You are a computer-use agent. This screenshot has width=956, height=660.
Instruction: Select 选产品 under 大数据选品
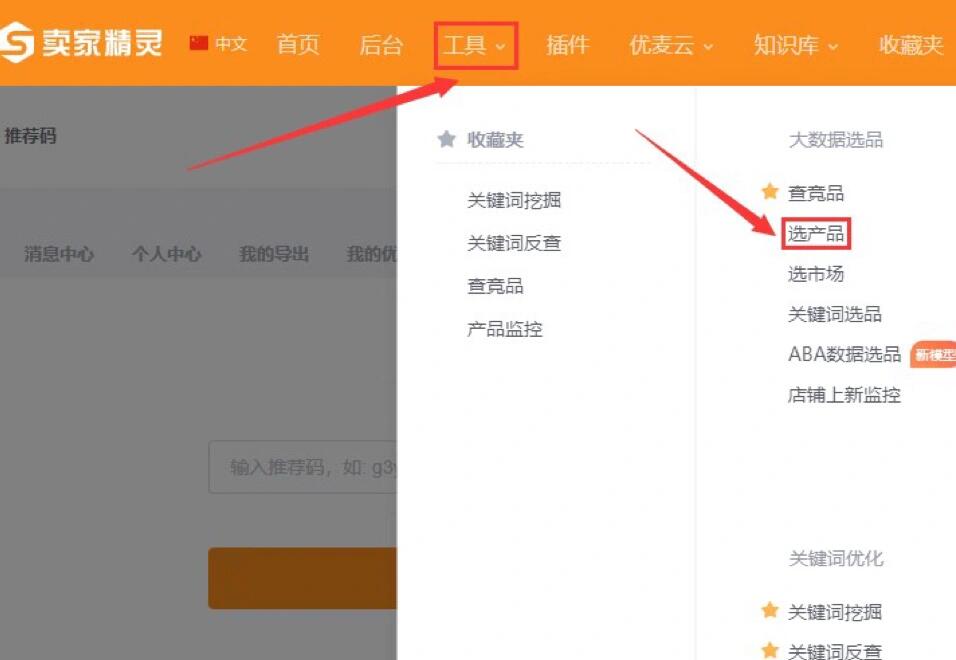815,233
